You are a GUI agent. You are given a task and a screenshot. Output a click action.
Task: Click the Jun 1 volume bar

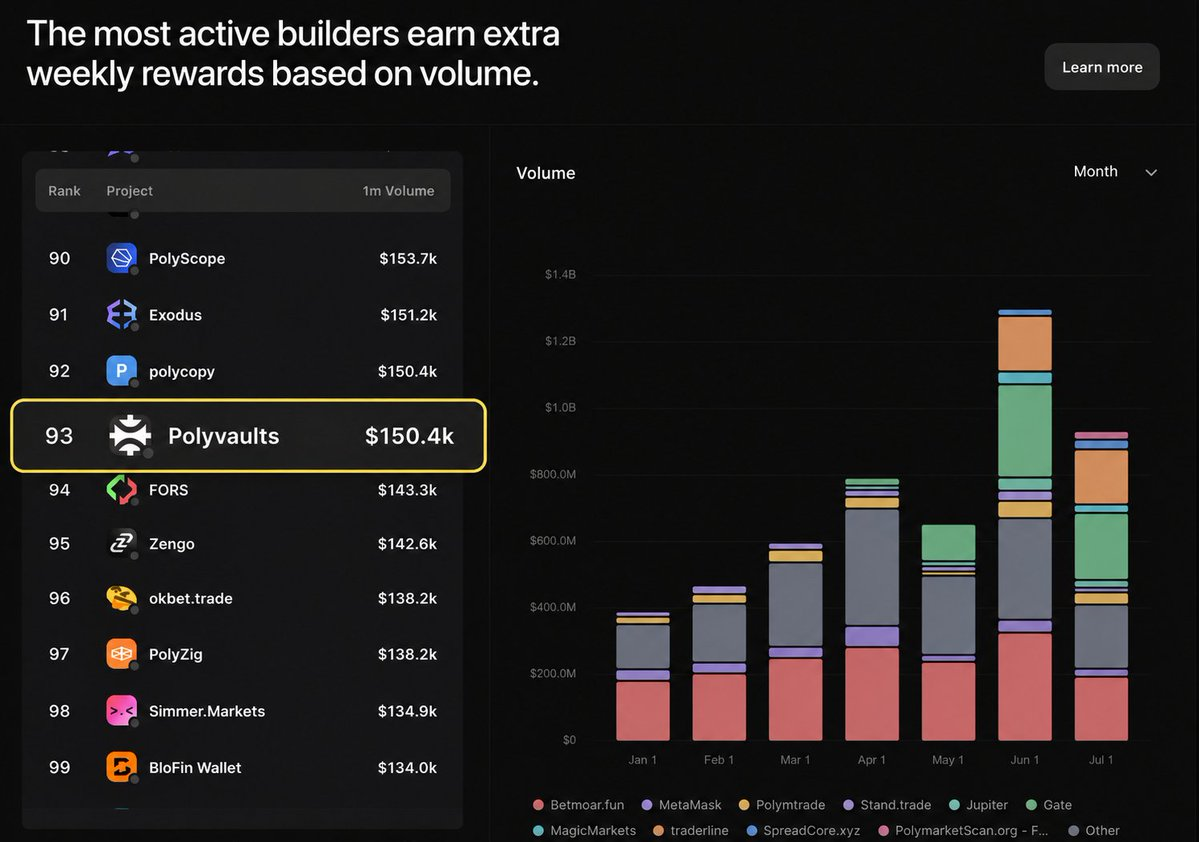[1025, 525]
